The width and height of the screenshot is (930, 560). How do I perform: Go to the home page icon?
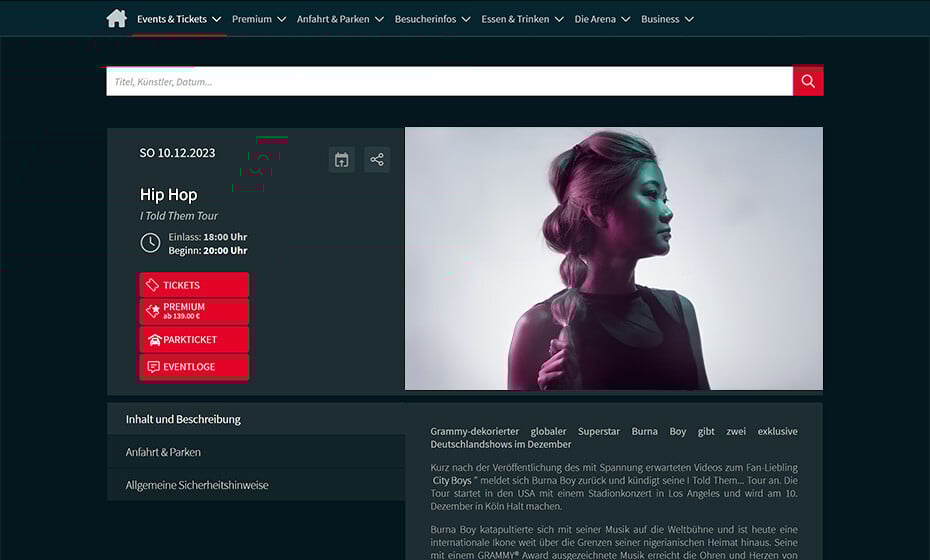[x=117, y=18]
